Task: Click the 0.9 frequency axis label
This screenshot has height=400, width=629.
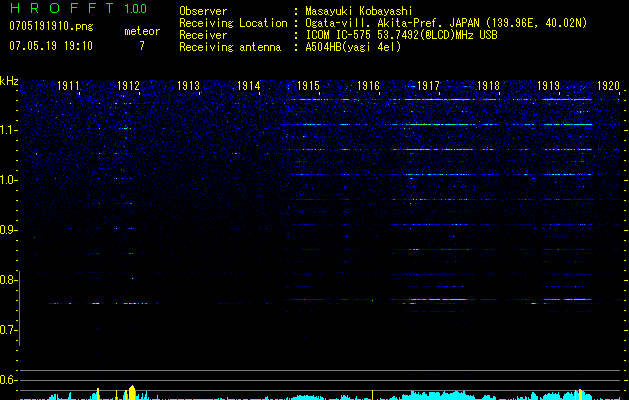Action: coord(8,230)
